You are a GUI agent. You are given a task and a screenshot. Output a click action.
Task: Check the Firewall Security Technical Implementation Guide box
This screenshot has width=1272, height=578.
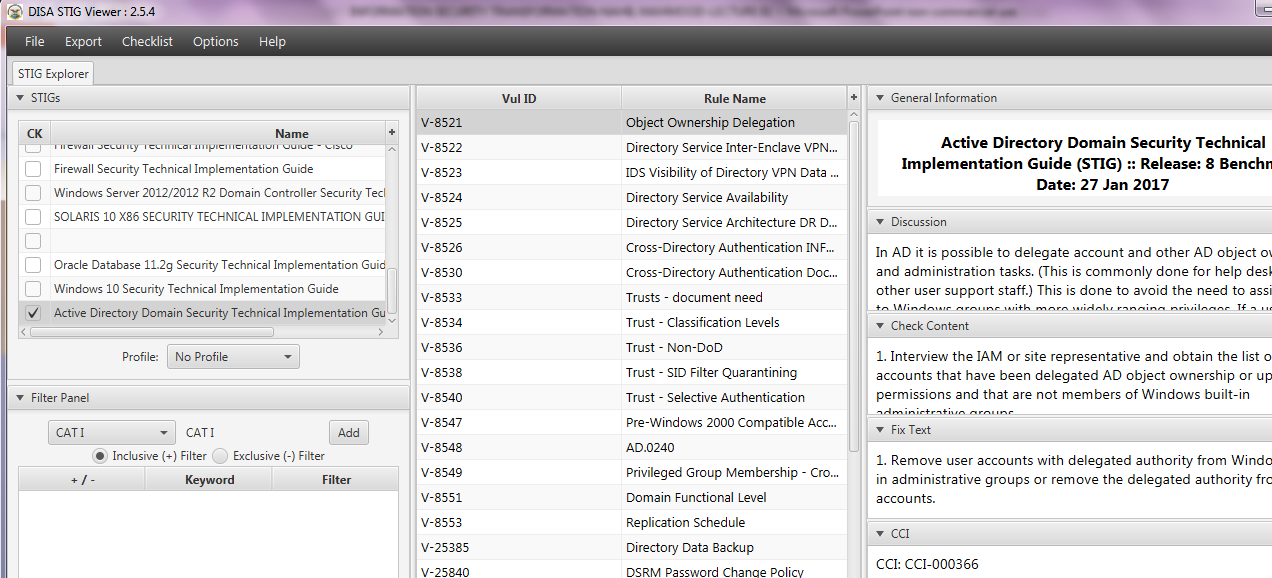(33, 169)
